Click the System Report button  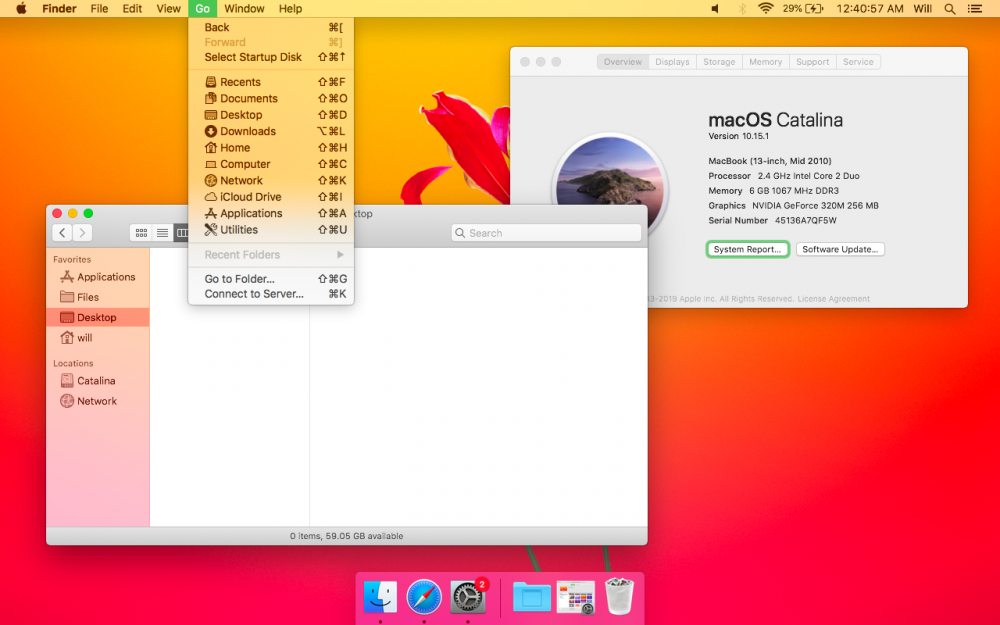click(747, 249)
